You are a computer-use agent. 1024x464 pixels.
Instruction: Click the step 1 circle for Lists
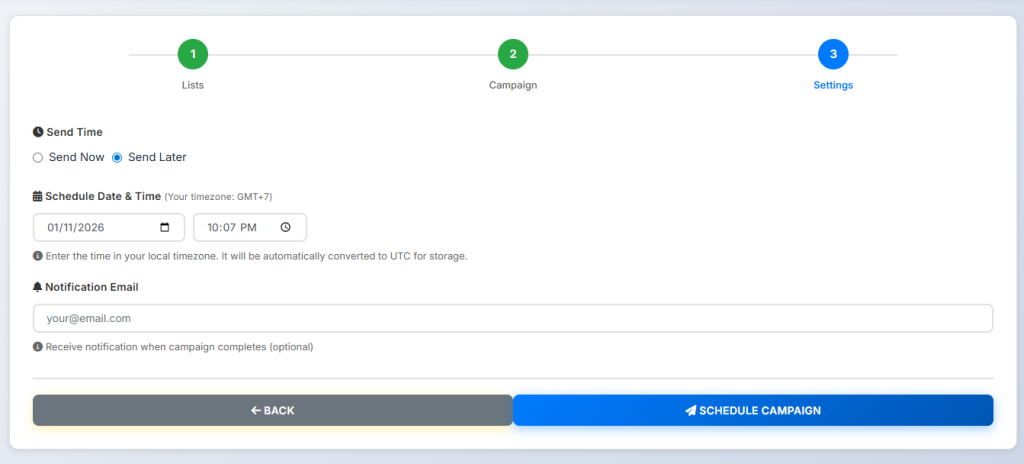click(193, 54)
